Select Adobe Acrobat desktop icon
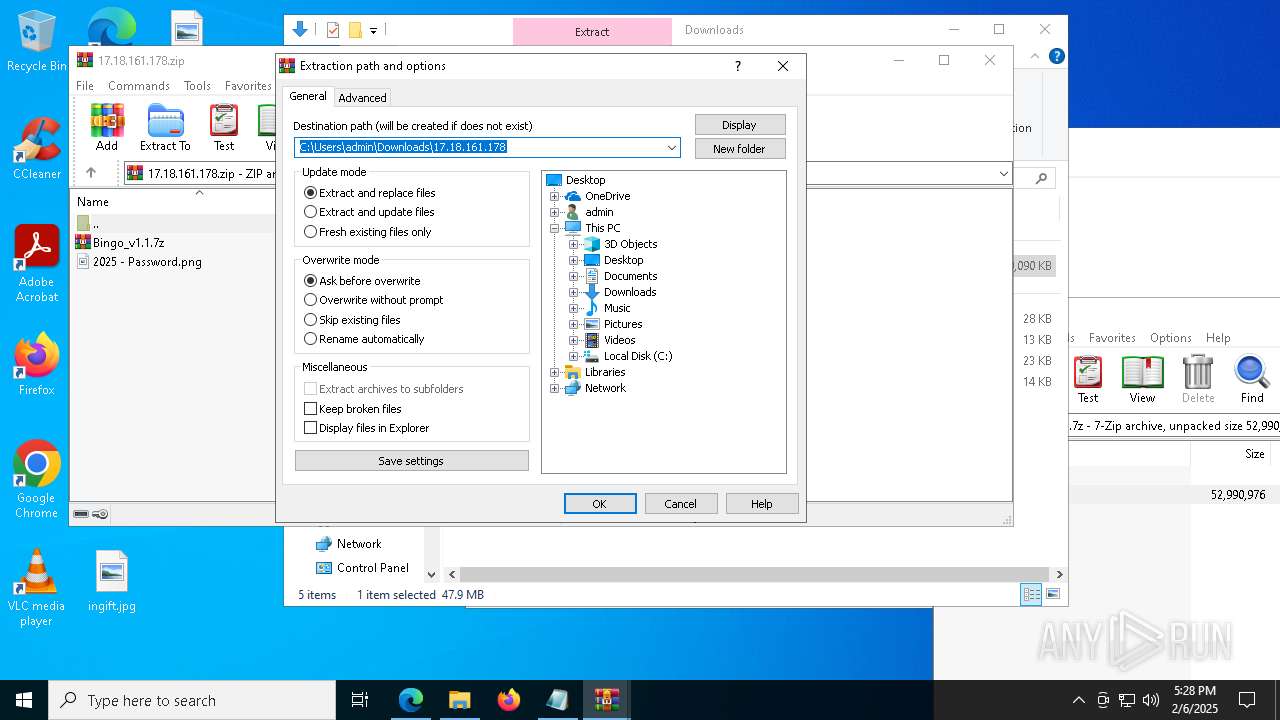Screen dimensions: 1280x720 (x=37, y=264)
